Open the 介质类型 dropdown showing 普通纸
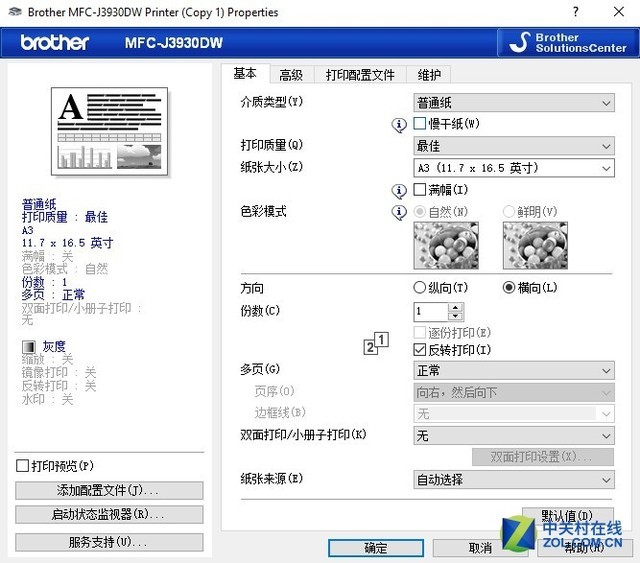Viewport: 640px width, 563px height. pyautogui.click(x=514, y=102)
